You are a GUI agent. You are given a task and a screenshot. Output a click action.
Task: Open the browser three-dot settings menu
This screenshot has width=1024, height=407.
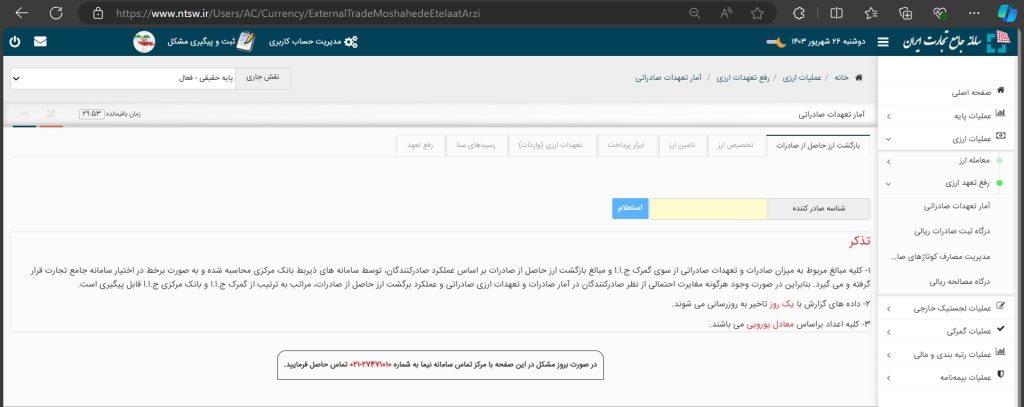974,13
